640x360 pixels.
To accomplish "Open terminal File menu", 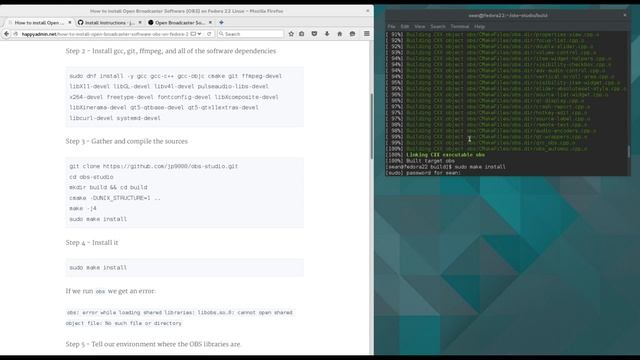I will 391,26.
